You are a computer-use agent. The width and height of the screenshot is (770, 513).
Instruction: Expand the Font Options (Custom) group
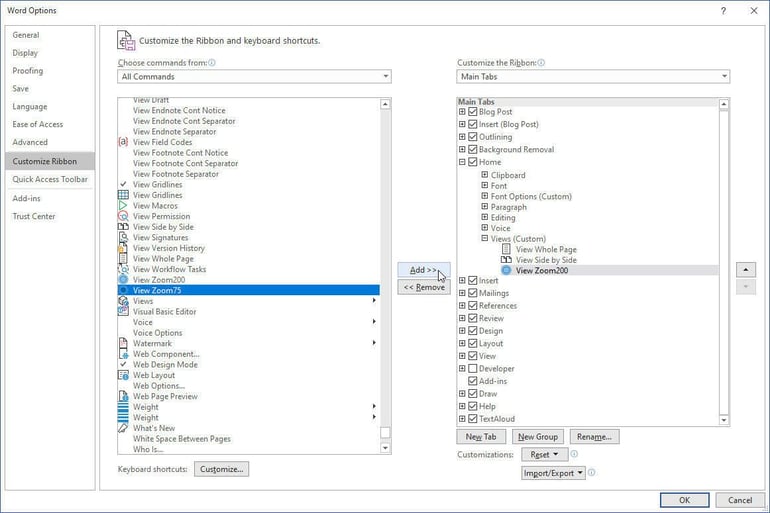click(484, 195)
